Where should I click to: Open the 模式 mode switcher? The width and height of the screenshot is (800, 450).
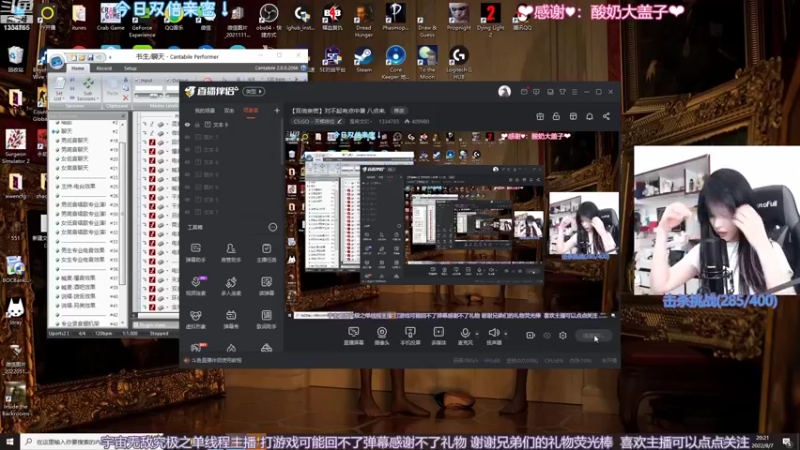(x=254, y=91)
